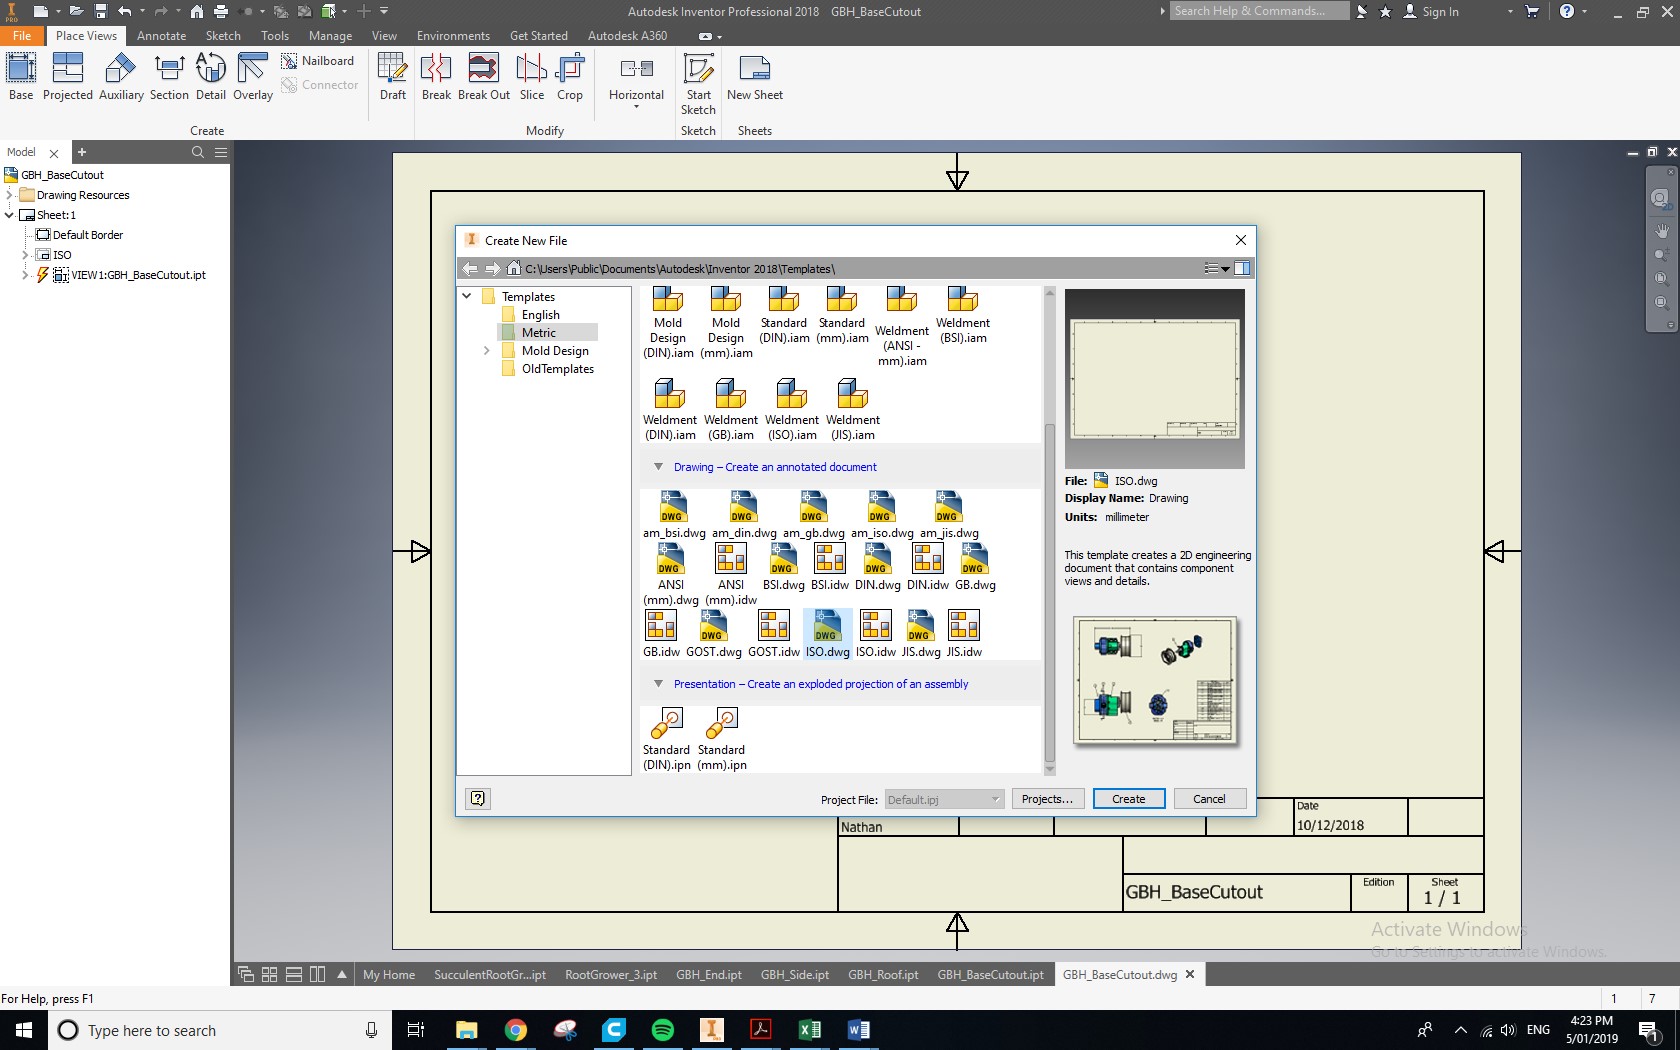
Task: Expand the Mold Design folder
Action: [487, 351]
